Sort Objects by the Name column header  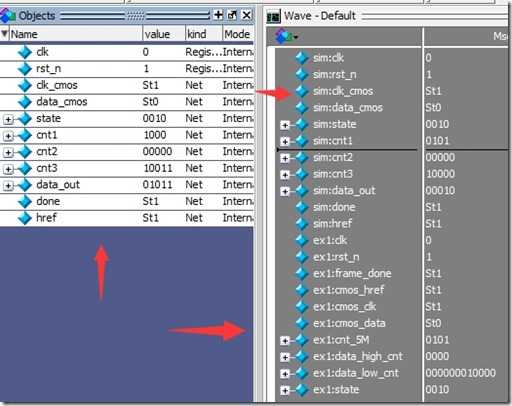76,34
